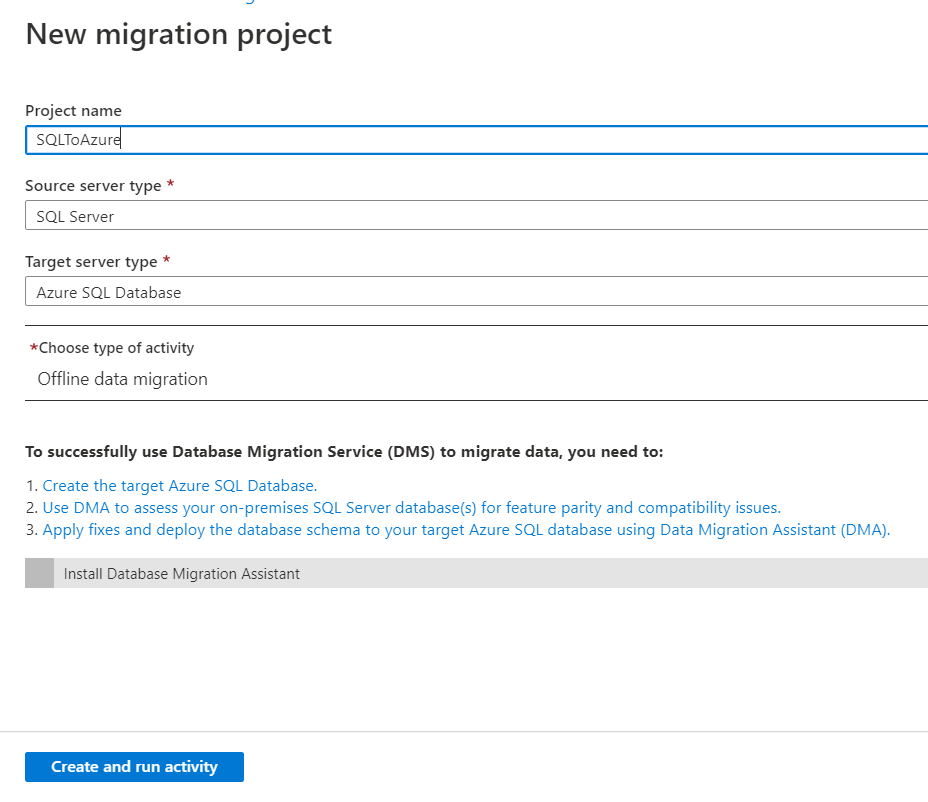The image size is (928, 802).
Task: Click the New migration project heading
Action: click(178, 34)
